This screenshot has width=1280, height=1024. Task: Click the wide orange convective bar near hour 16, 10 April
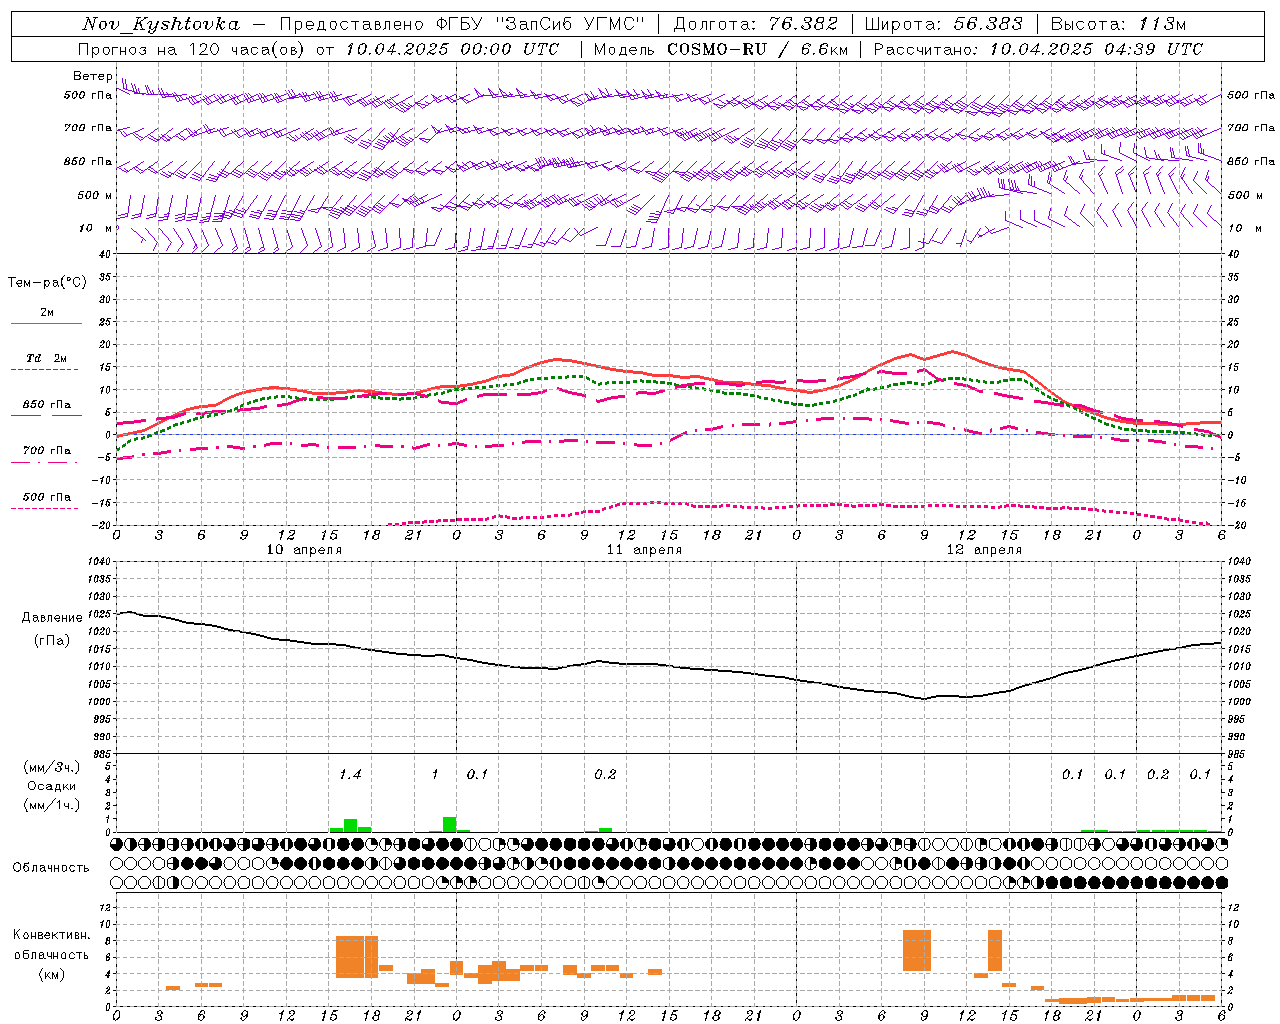click(x=357, y=957)
